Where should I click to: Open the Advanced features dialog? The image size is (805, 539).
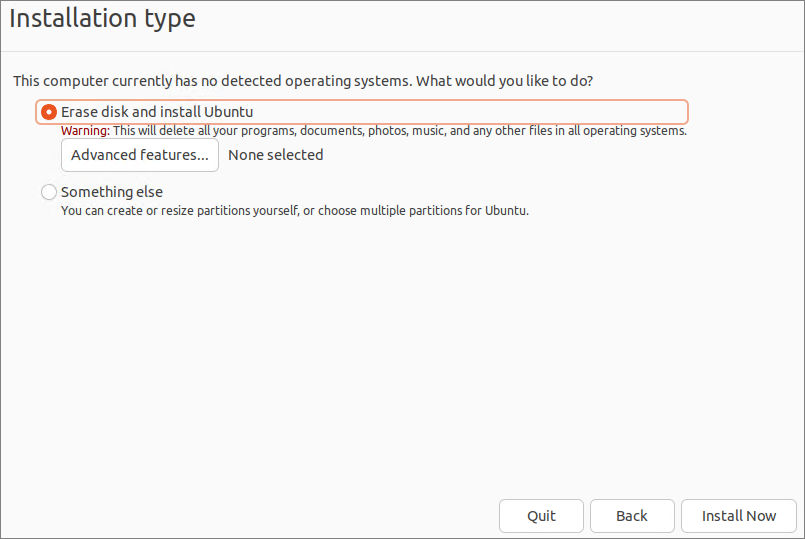tap(140, 155)
